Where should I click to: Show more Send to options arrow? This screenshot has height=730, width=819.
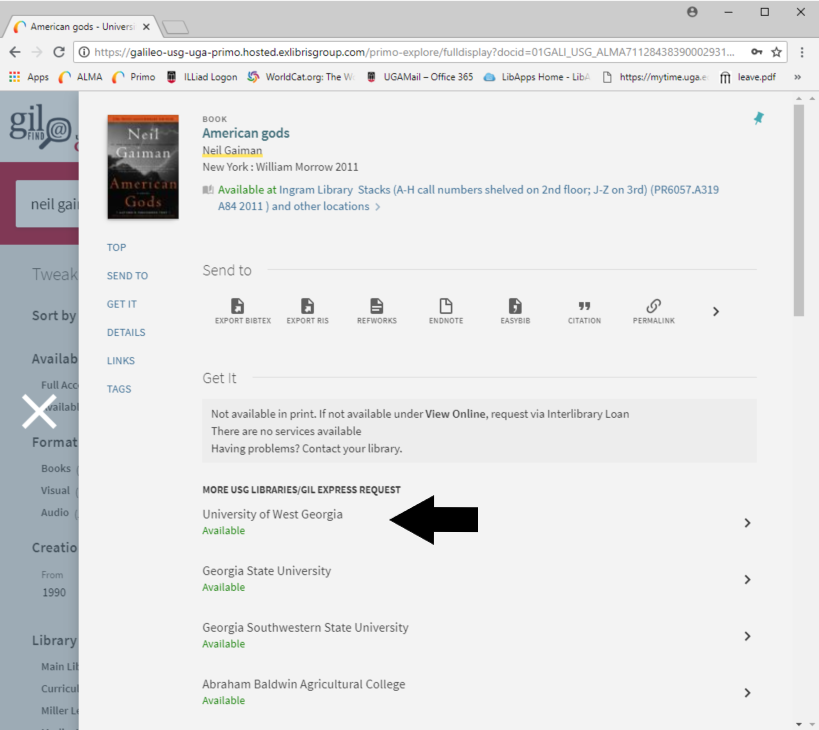(x=715, y=312)
